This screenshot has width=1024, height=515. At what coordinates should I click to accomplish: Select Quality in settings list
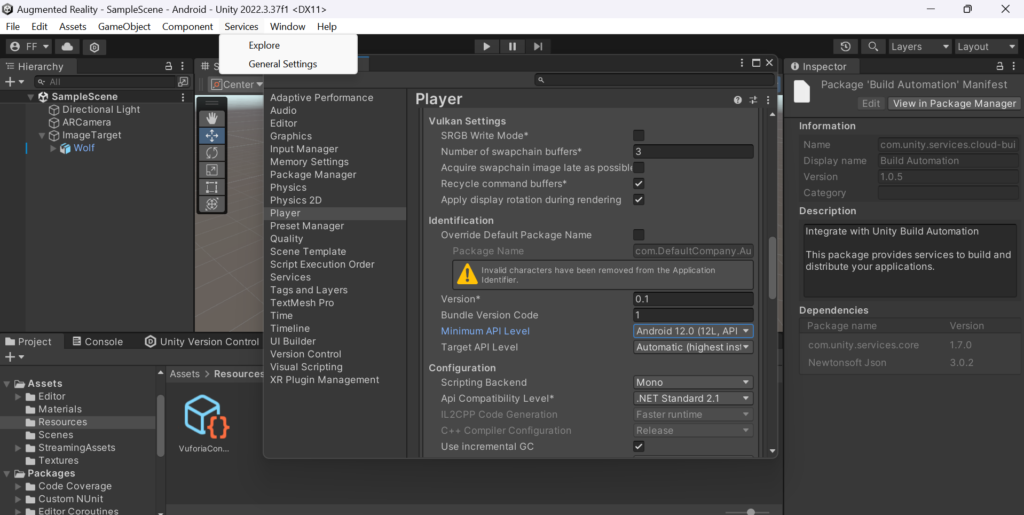point(287,239)
